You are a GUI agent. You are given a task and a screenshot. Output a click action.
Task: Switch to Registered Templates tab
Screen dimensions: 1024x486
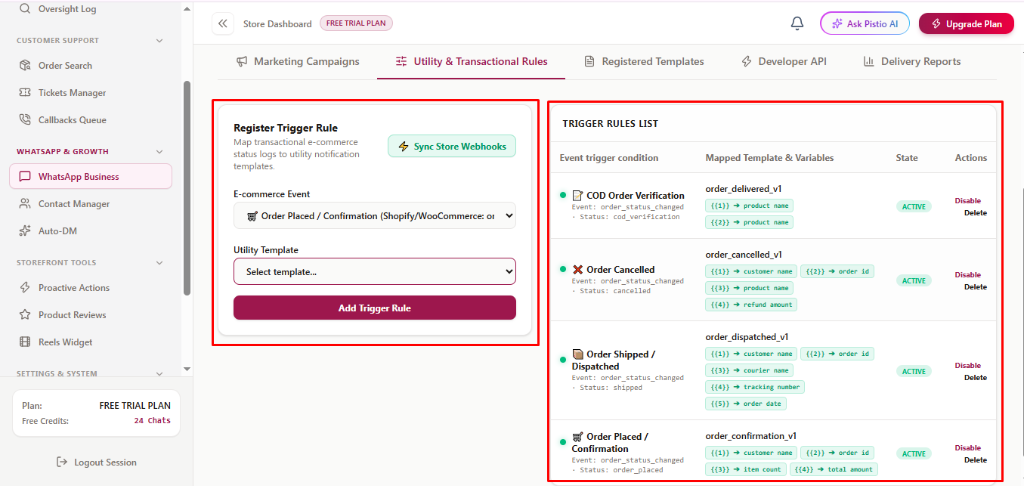[644, 61]
